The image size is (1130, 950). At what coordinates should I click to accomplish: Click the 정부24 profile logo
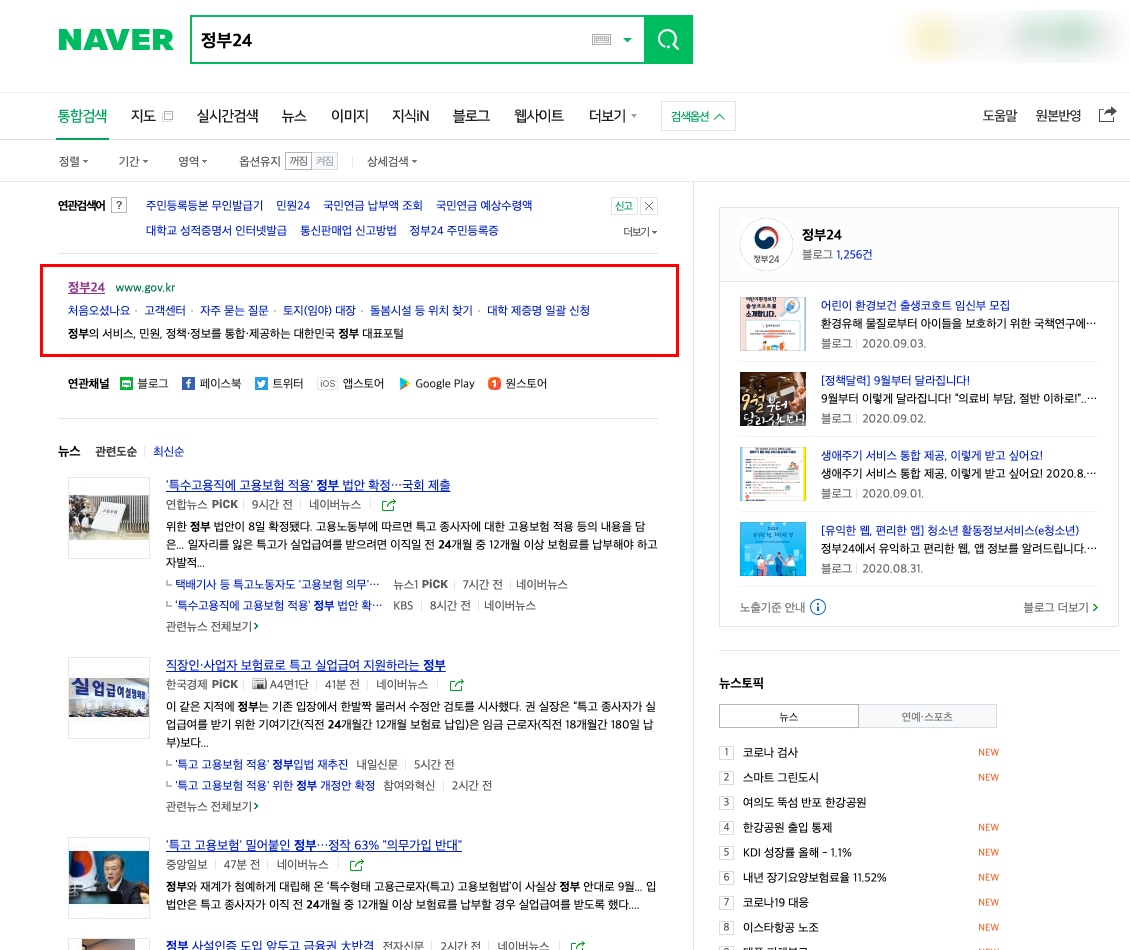pos(766,244)
